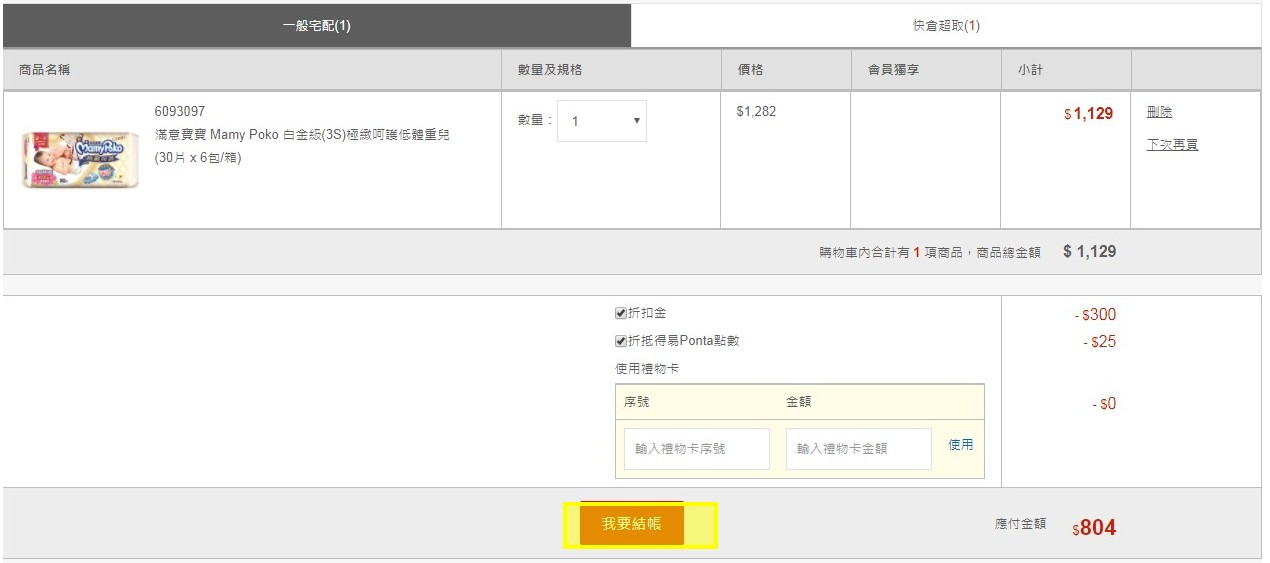The height and width of the screenshot is (563, 1270).
Task: Click the 使用禮物卡 label
Action: click(647, 369)
